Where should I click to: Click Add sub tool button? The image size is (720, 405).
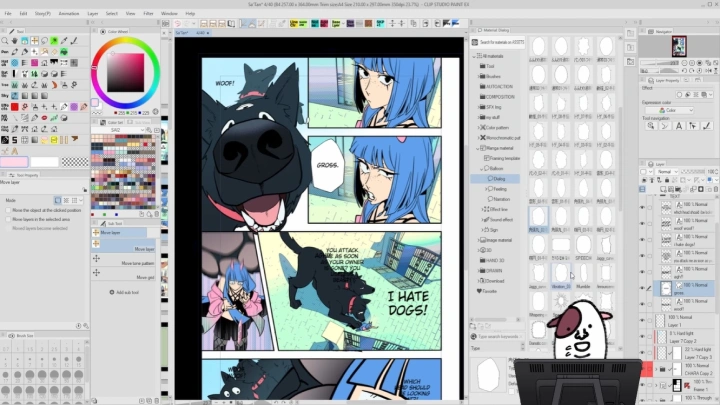[x=124, y=292]
